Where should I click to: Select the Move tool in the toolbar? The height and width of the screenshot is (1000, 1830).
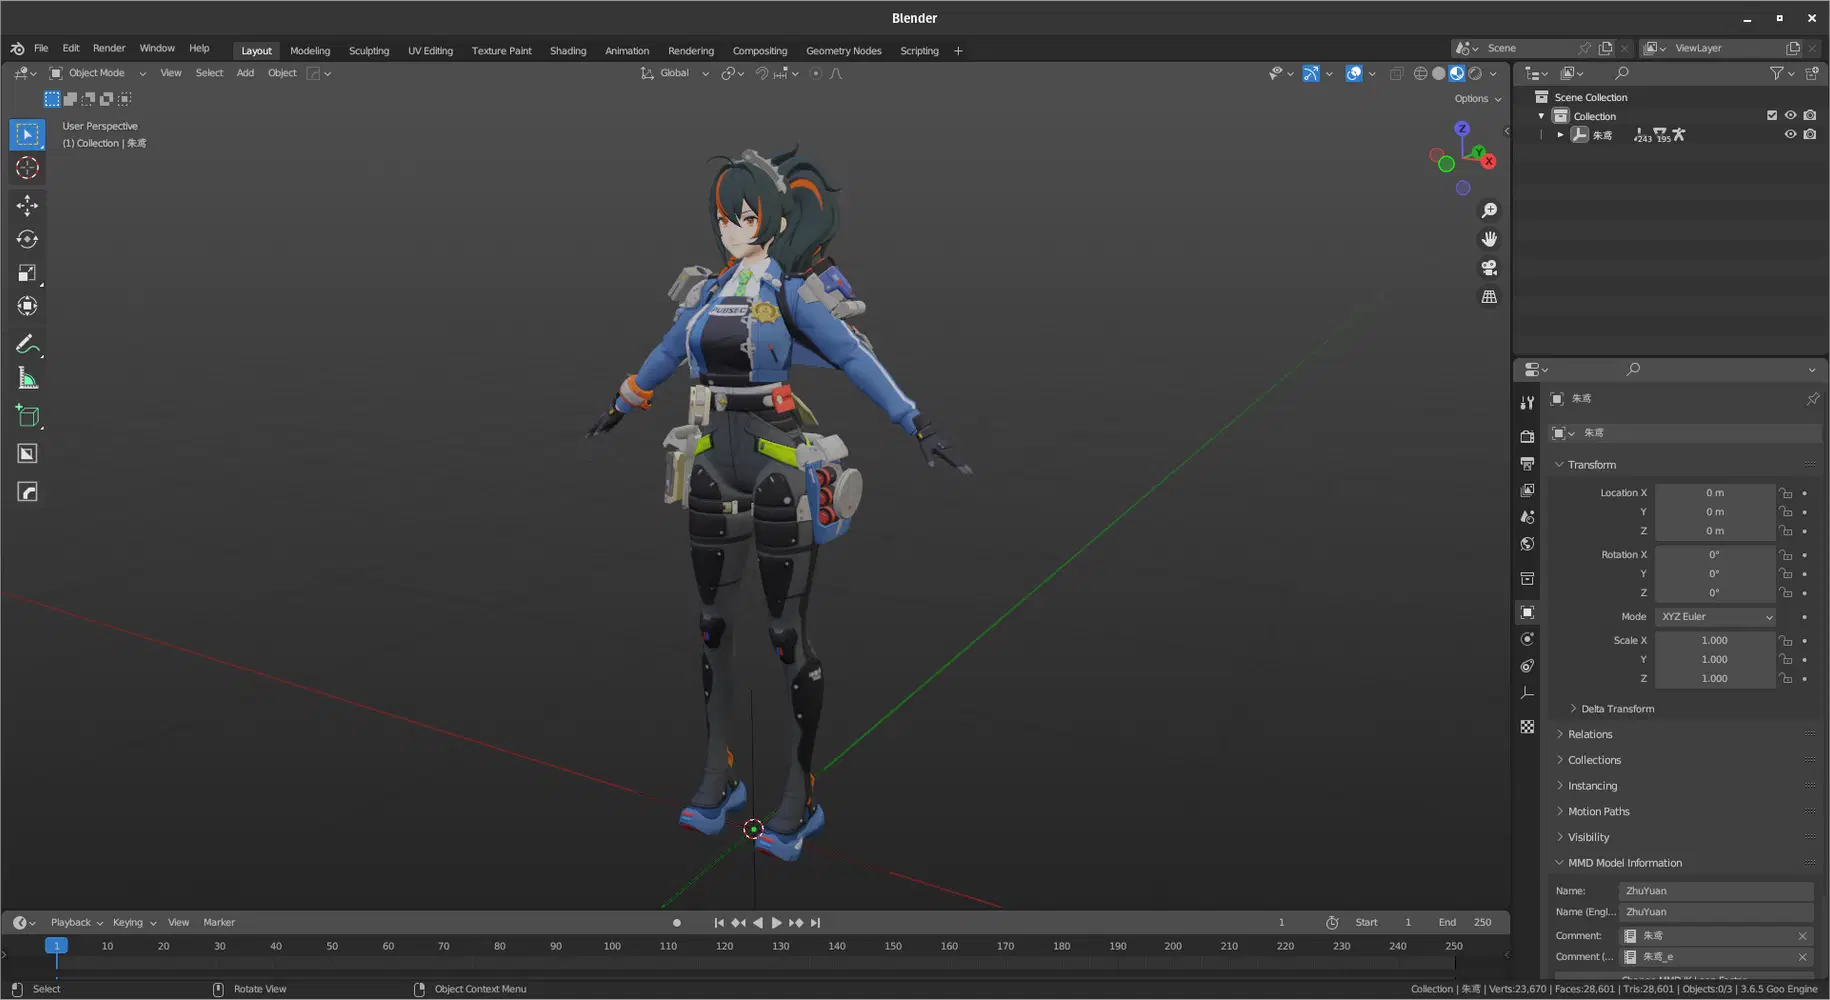[27, 206]
